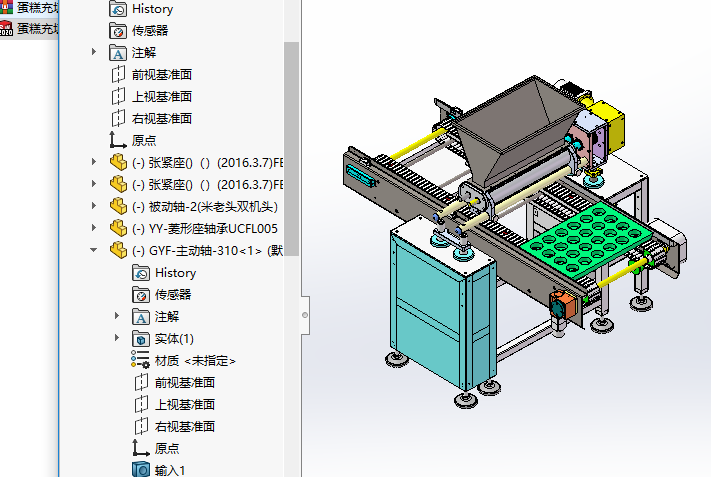The image size is (711, 477).
Task: Select the top History text row
Action: pos(152,9)
